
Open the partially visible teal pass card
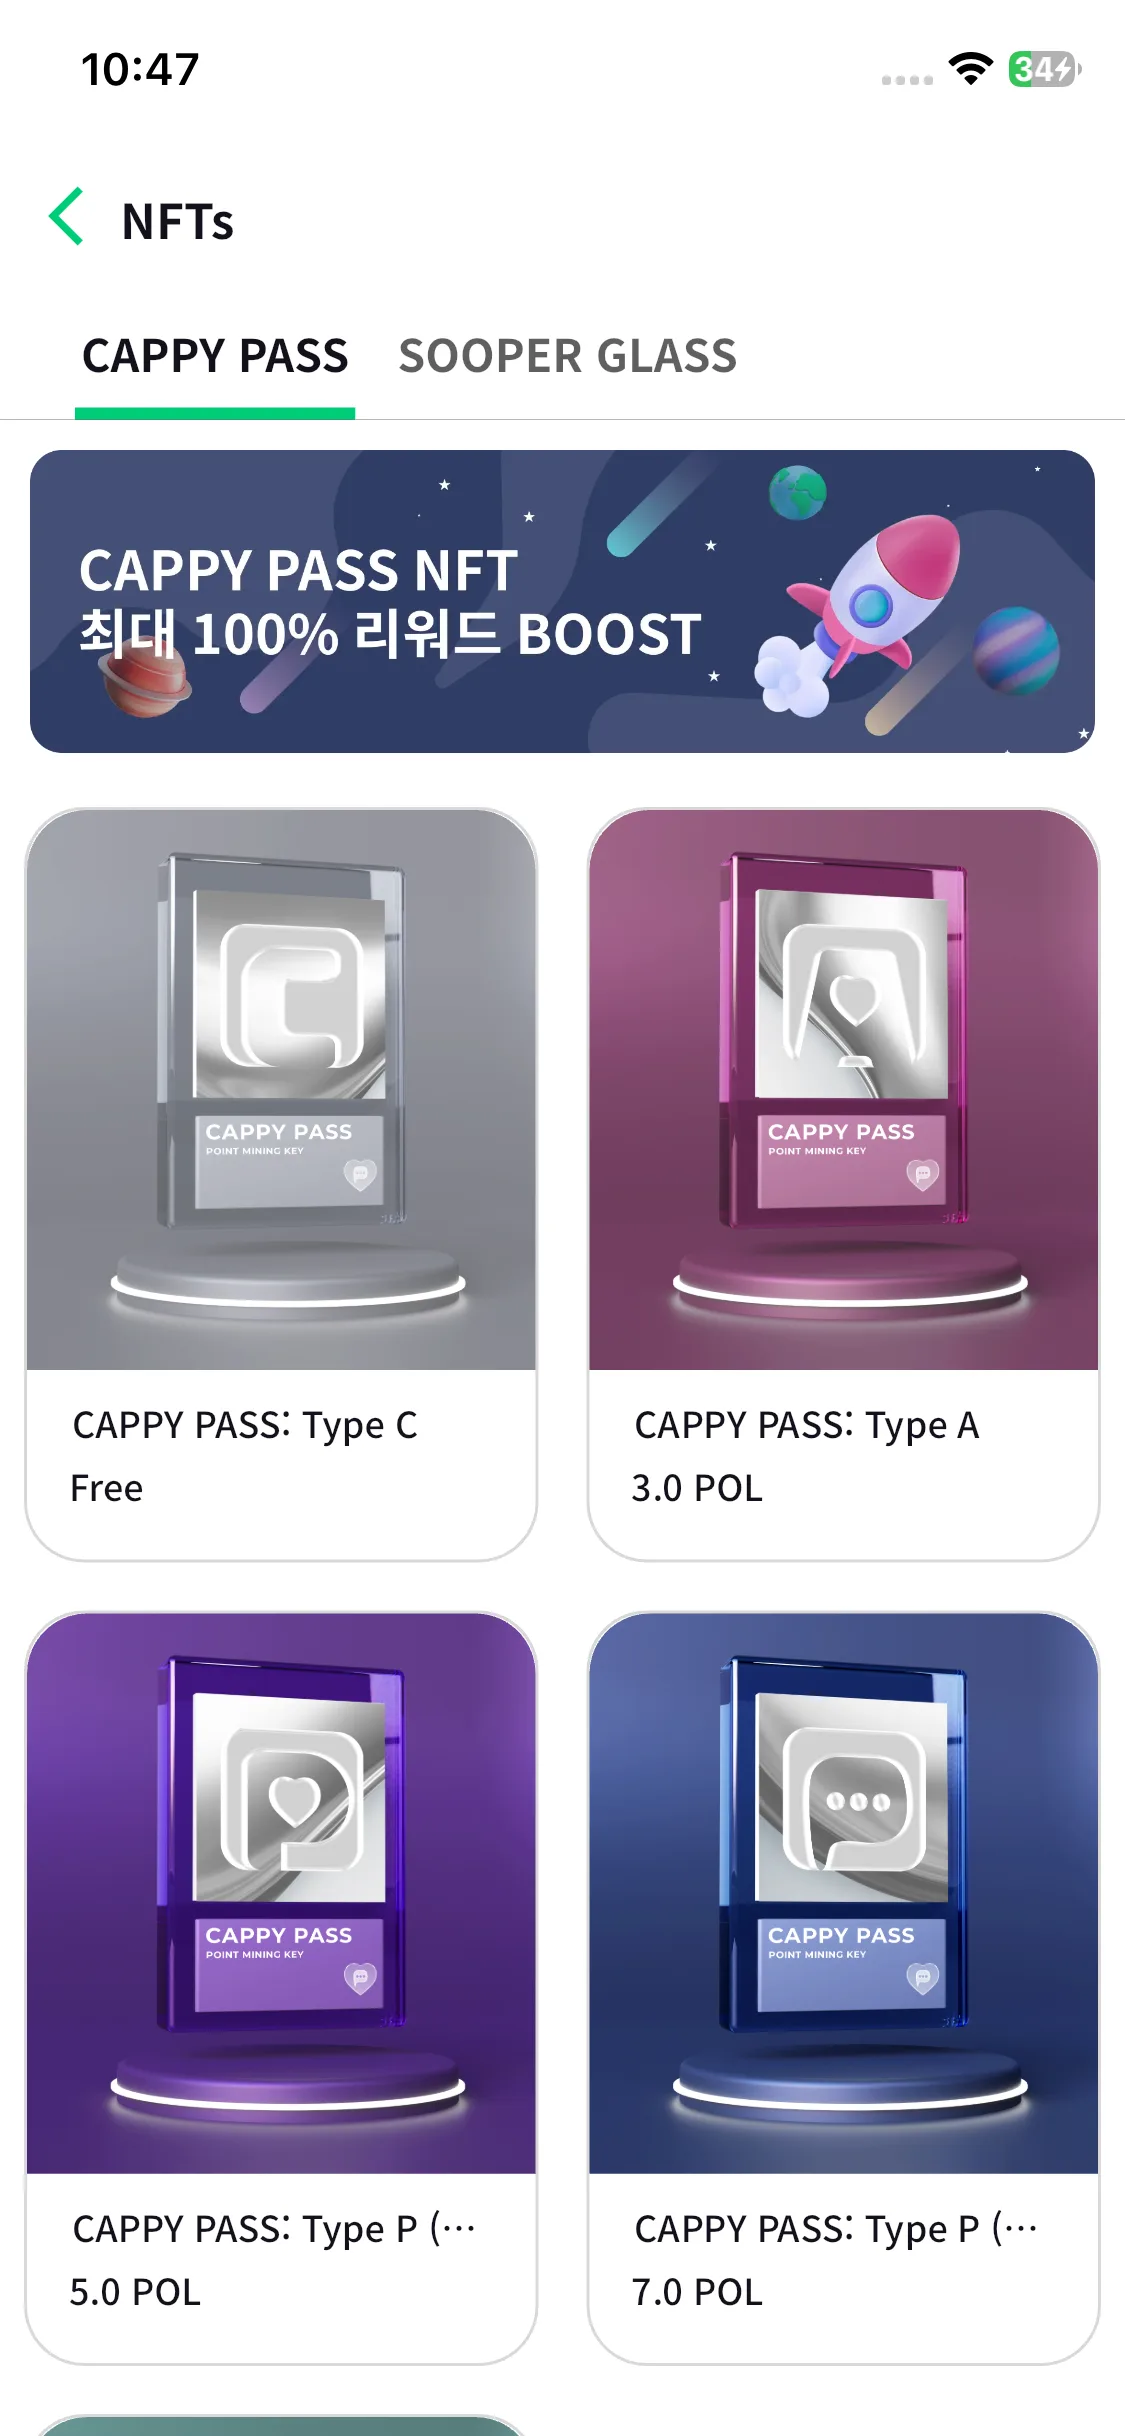(x=281, y=2425)
